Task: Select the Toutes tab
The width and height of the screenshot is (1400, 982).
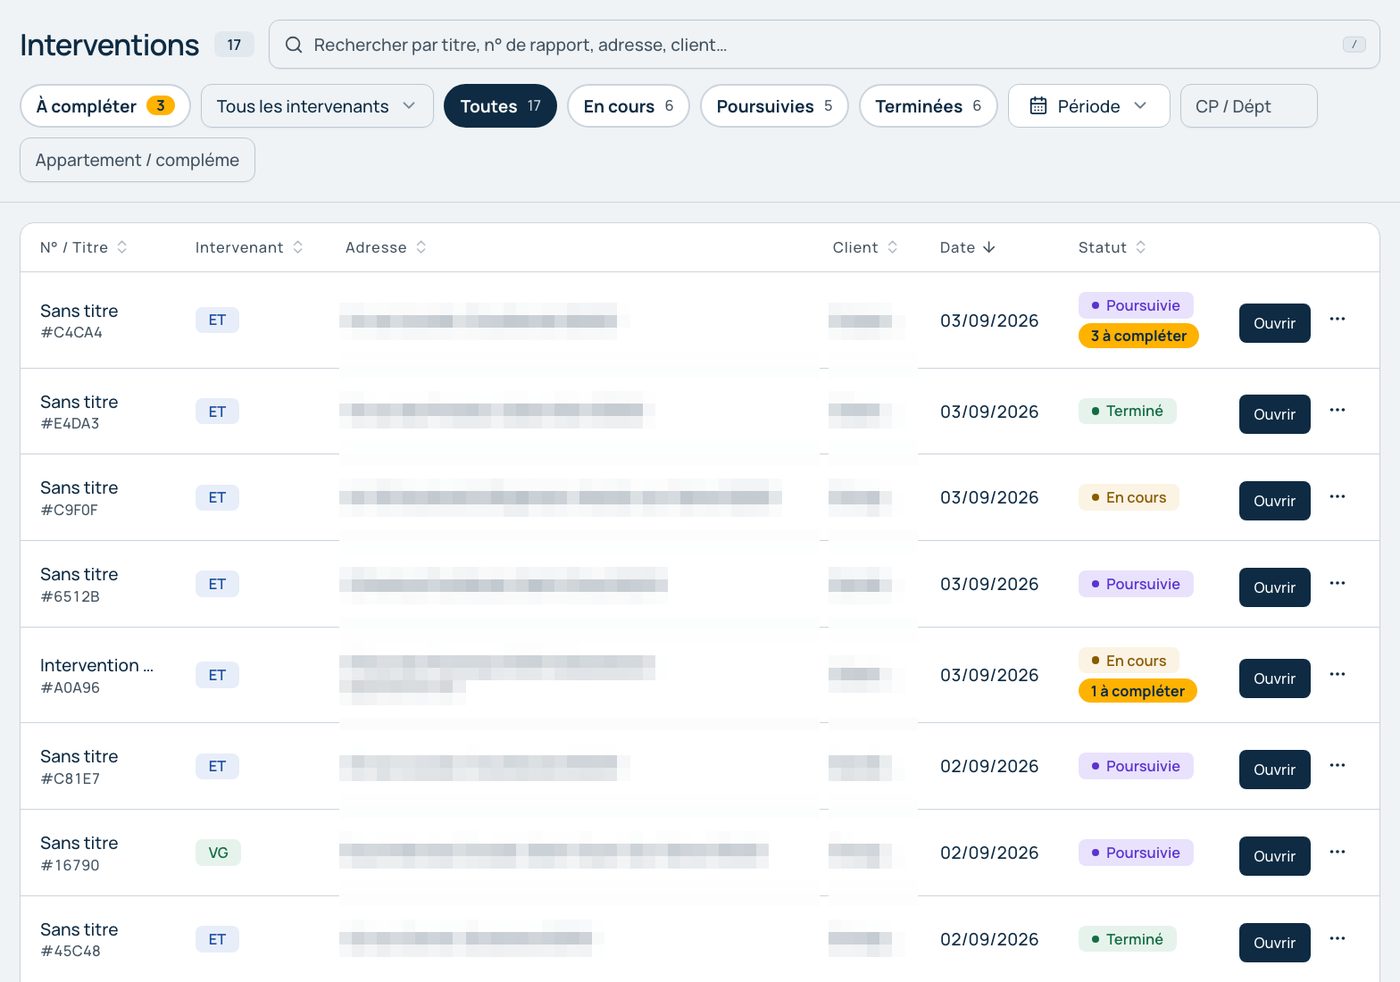Action: coord(500,106)
